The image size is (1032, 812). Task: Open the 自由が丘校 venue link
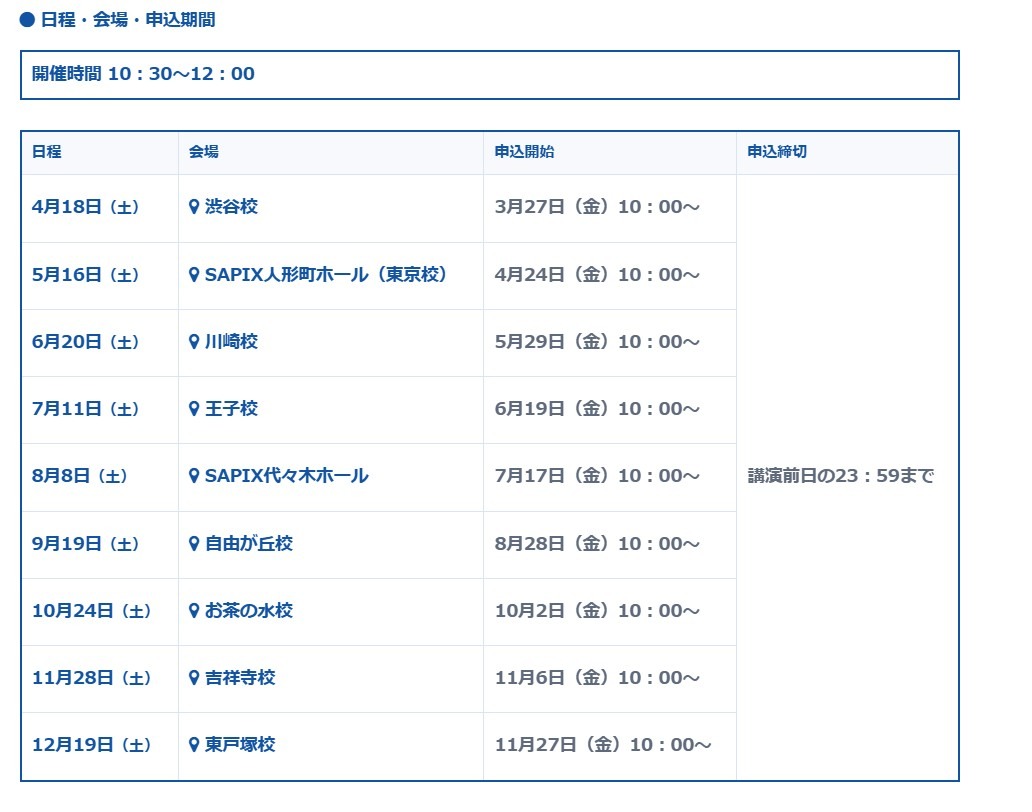pyautogui.click(x=248, y=544)
